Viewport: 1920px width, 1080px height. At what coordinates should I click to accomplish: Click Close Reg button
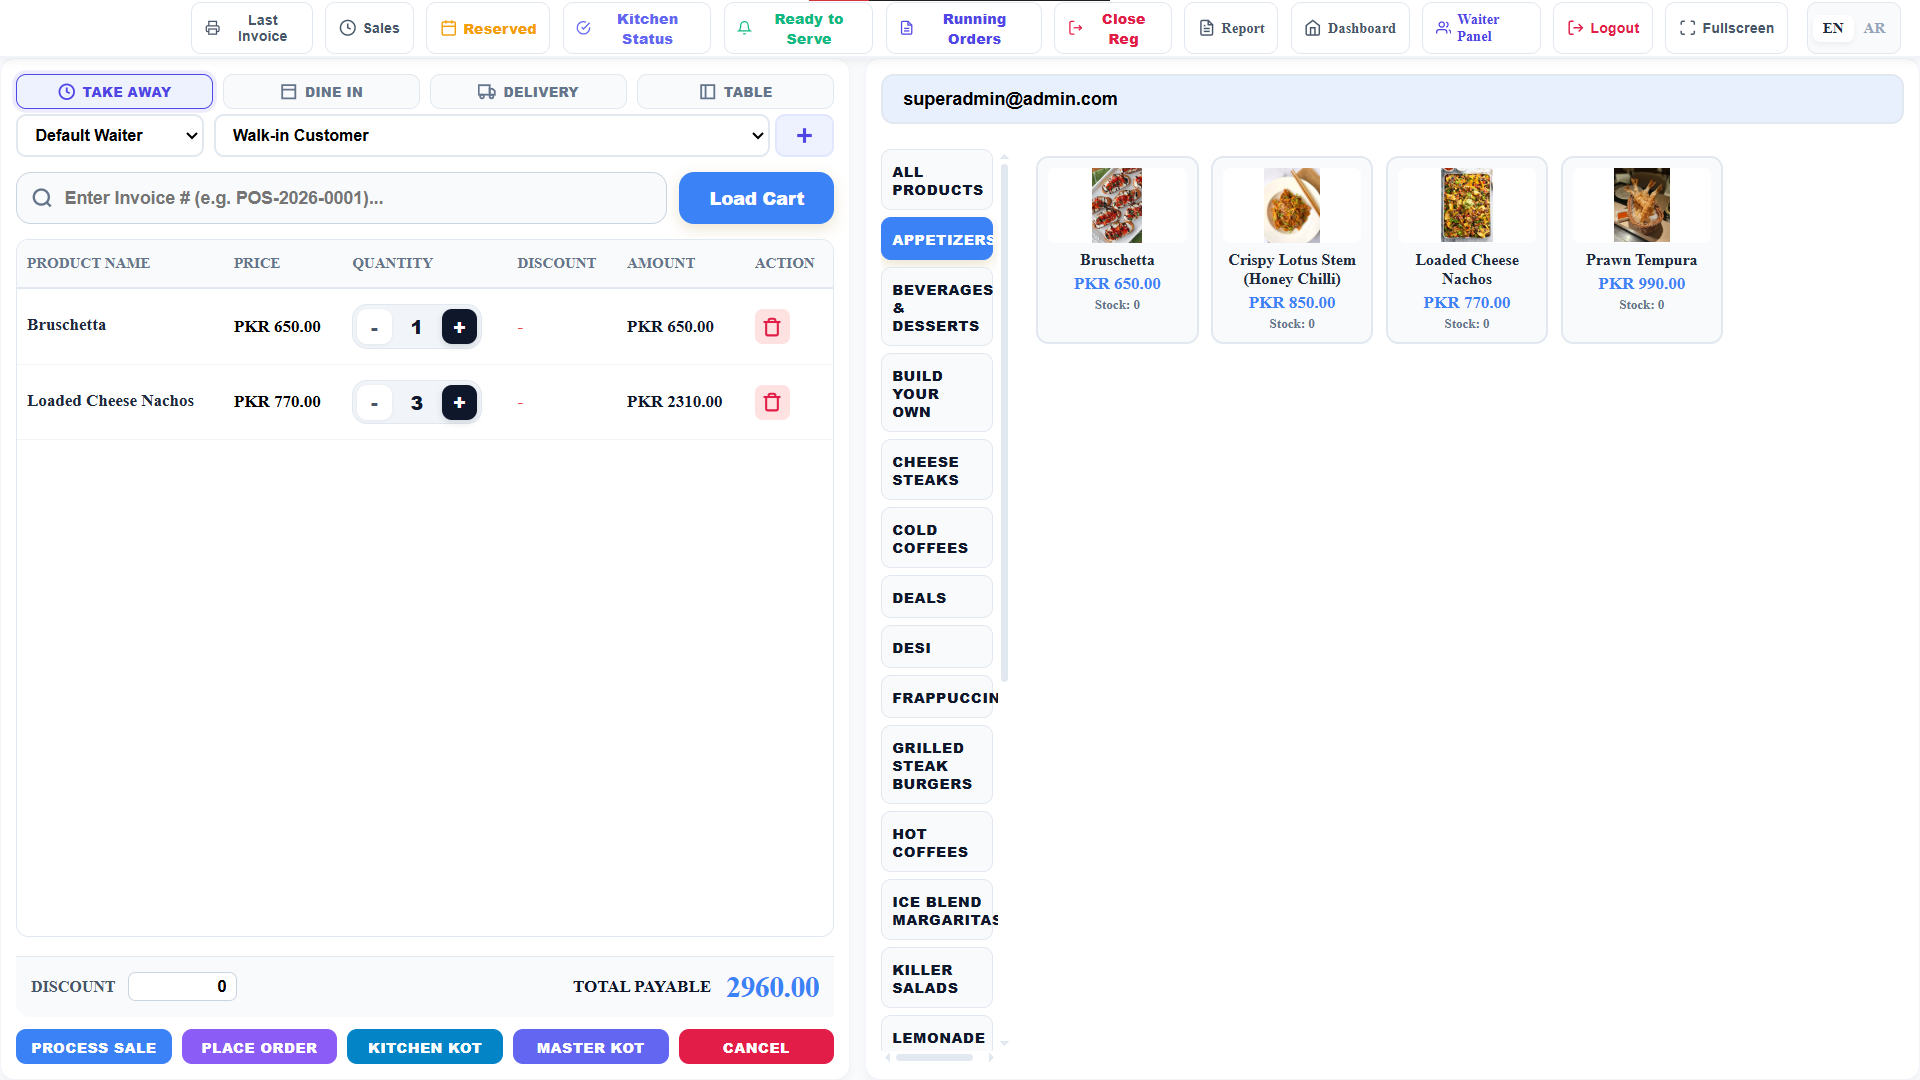1113,28
